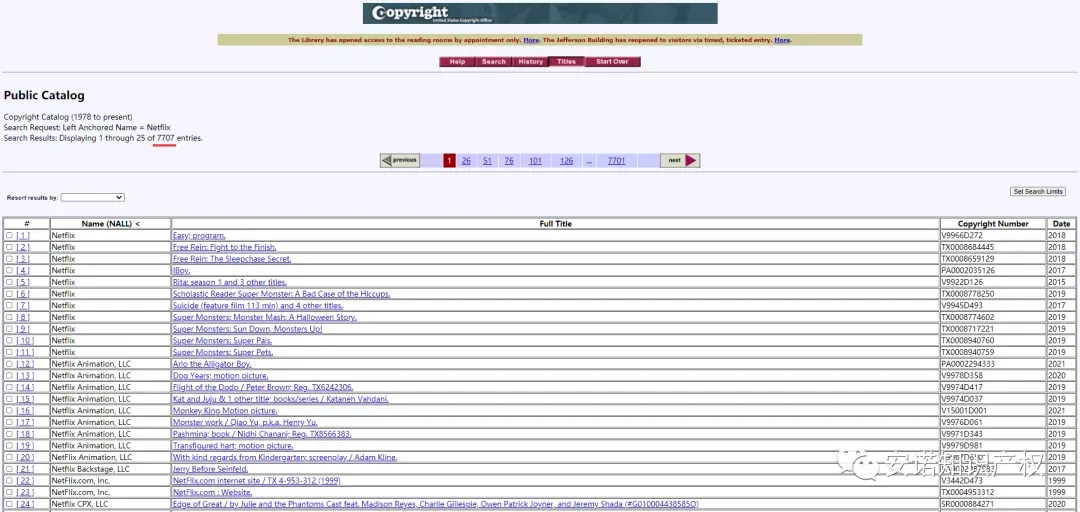Open 'NetFlix.com internet site / TX 4-953-312' link
Image resolution: width=1080 pixels, height=512 pixels.
tap(257, 481)
